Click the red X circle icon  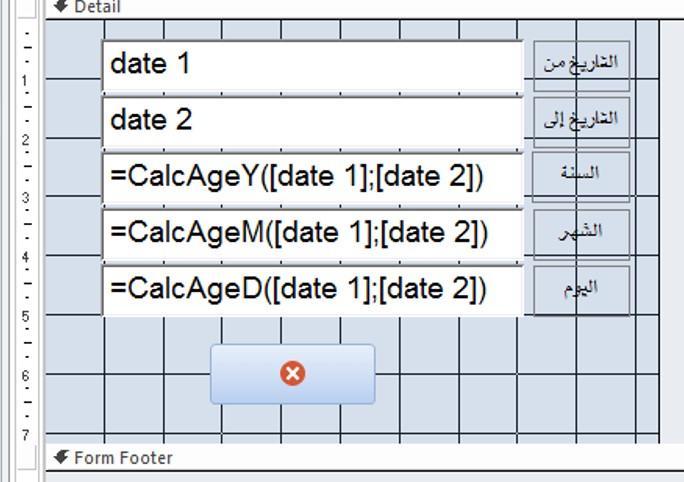pos(292,373)
